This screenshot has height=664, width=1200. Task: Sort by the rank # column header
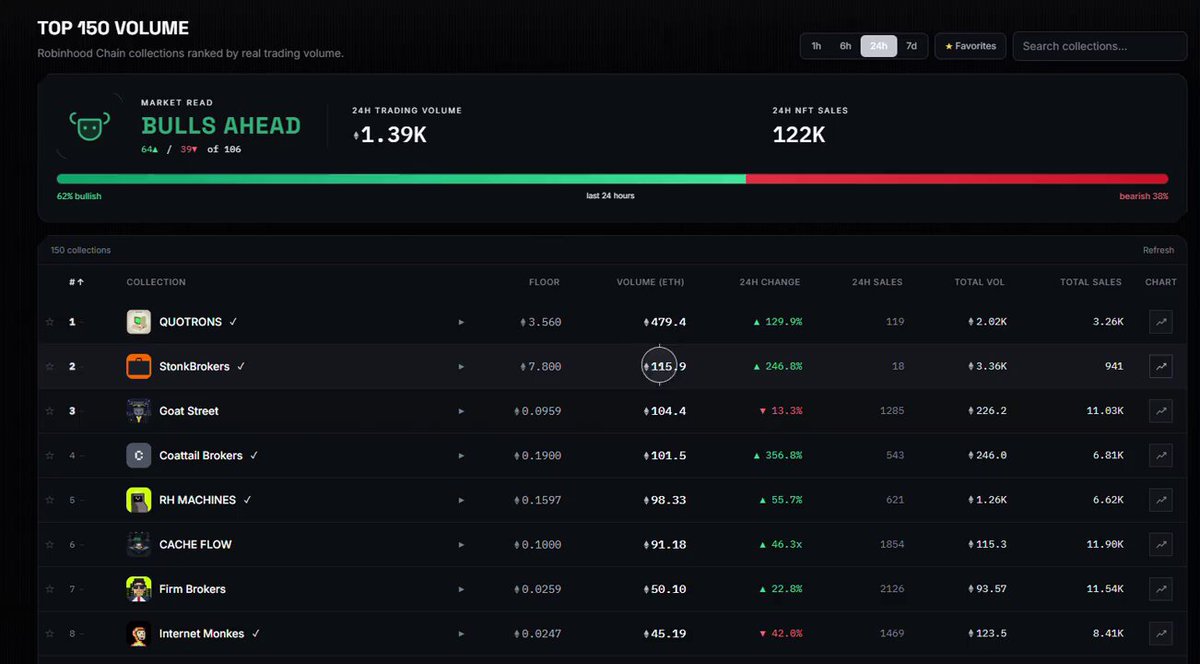tap(76, 282)
